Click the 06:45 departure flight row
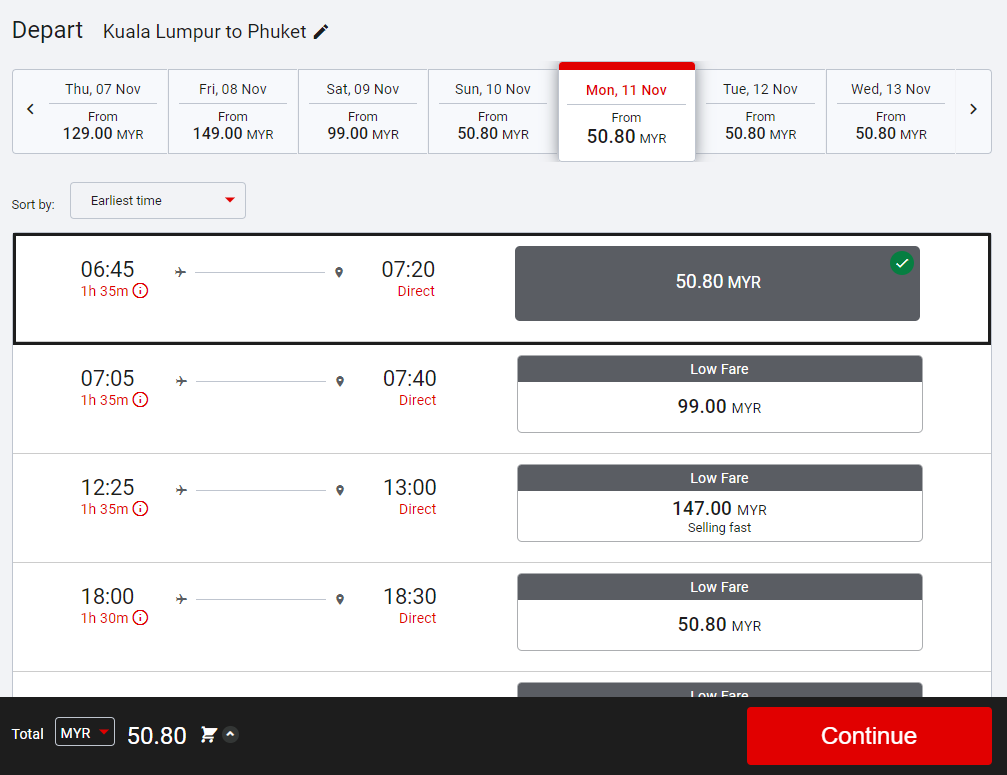Screen dimensions: 1007x775 pyautogui.click(x=260, y=288)
